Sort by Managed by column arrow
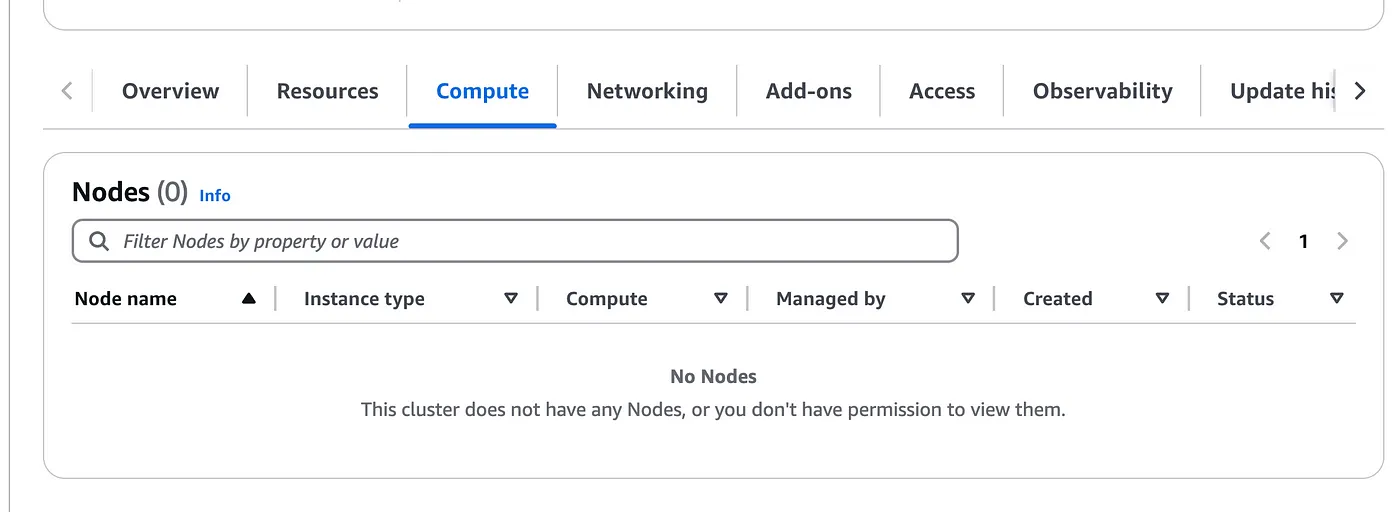The width and height of the screenshot is (1400, 512). pyautogui.click(x=968, y=299)
